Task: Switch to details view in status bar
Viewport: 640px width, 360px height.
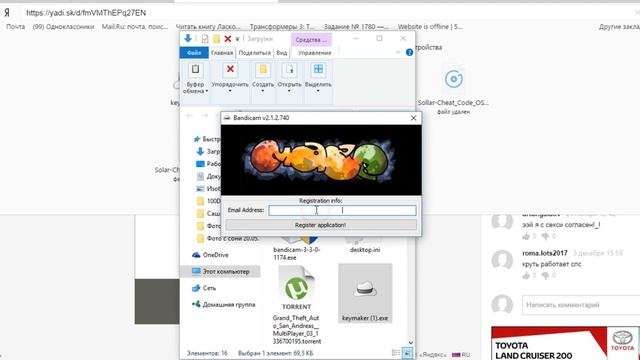Action: (x=396, y=353)
